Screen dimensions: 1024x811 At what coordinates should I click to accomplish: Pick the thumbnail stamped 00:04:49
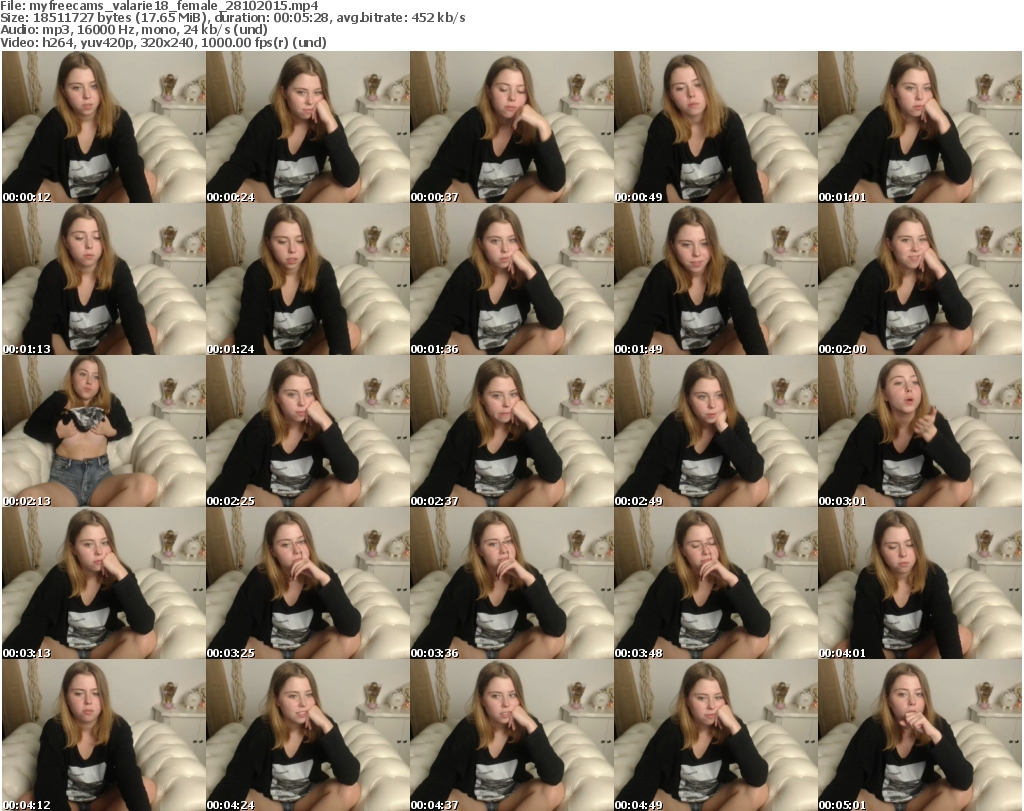(x=716, y=735)
